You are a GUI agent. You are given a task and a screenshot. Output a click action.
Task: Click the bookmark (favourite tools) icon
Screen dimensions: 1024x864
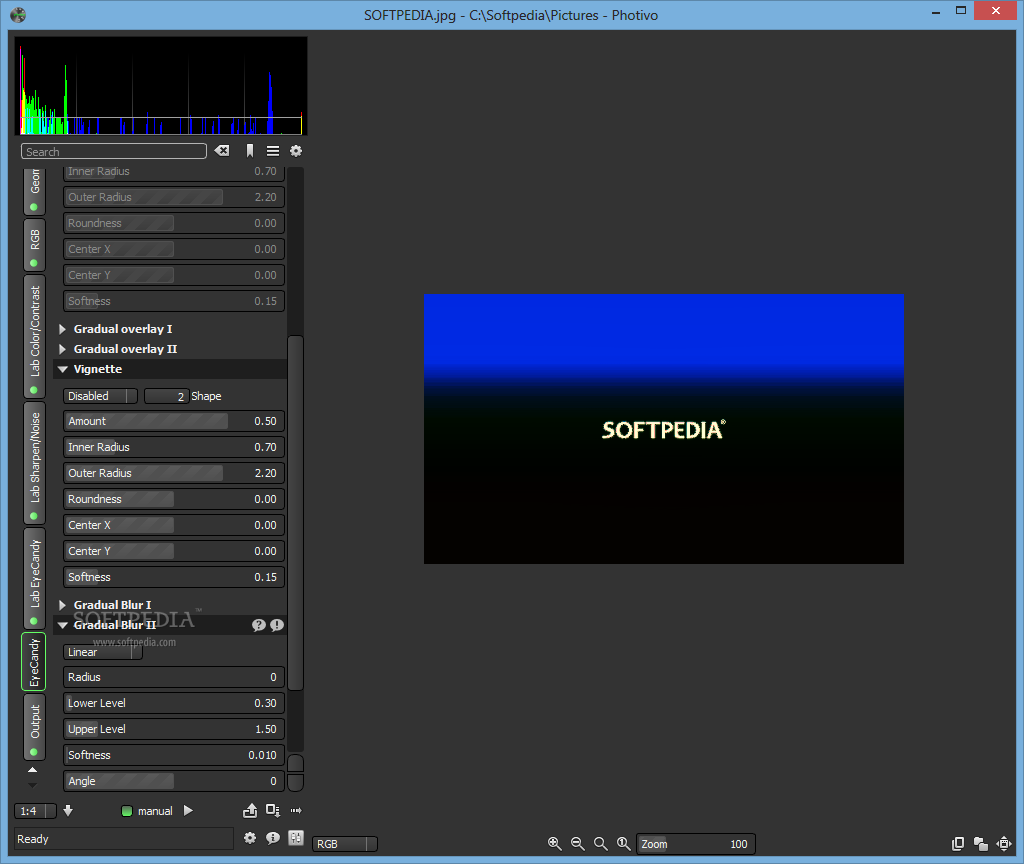(249, 151)
